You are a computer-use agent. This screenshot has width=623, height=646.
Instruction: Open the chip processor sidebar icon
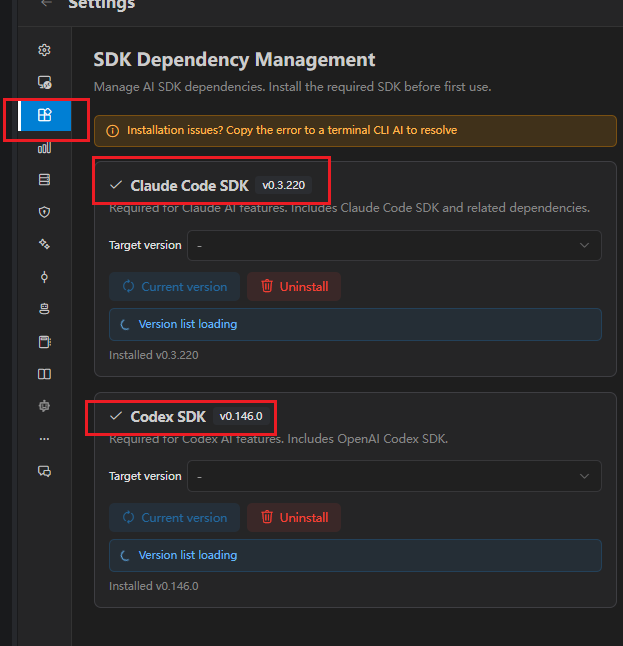point(44,406)
